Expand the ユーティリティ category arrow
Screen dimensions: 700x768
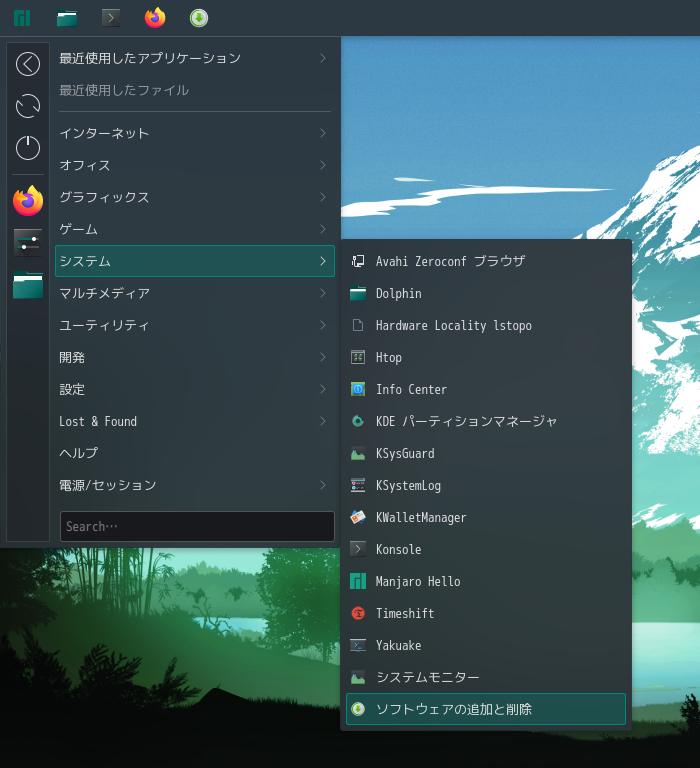click(x=323, y=325)
